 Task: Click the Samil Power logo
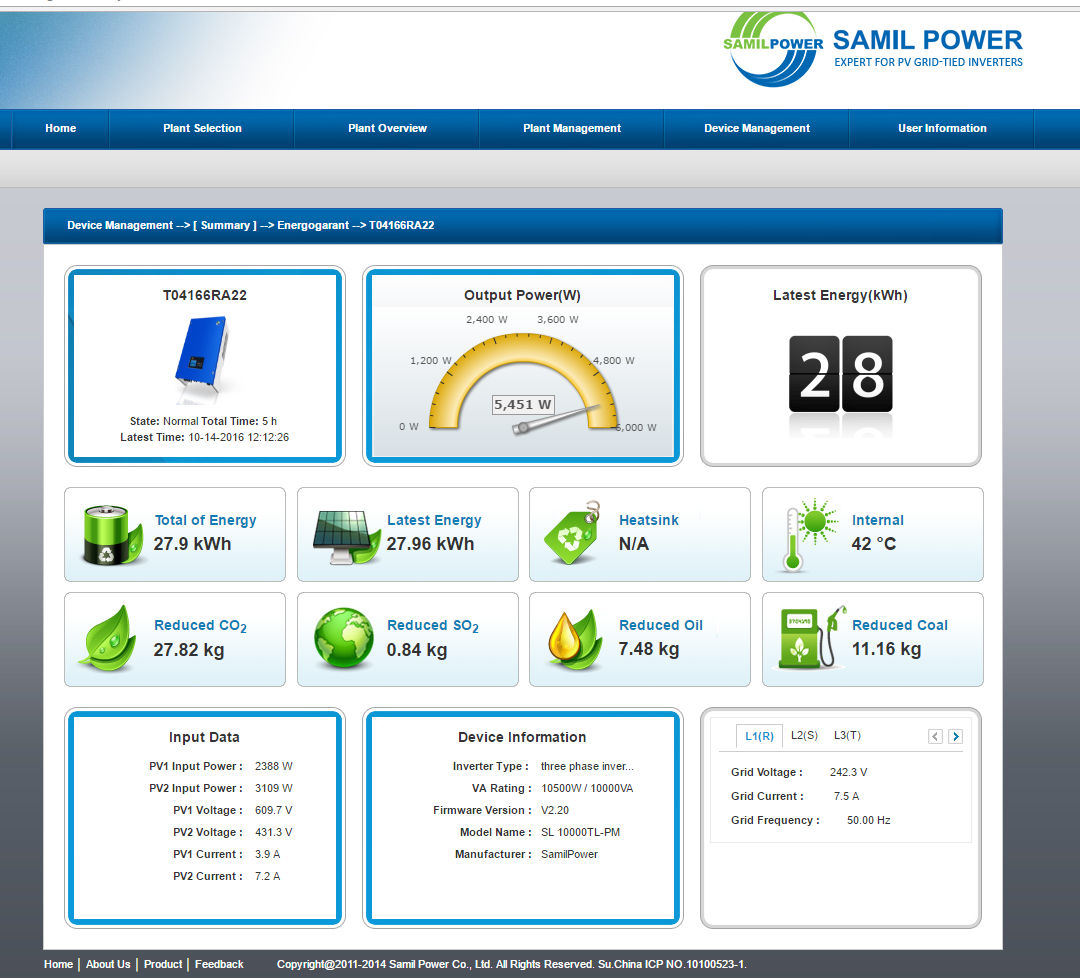click(873, 50)
